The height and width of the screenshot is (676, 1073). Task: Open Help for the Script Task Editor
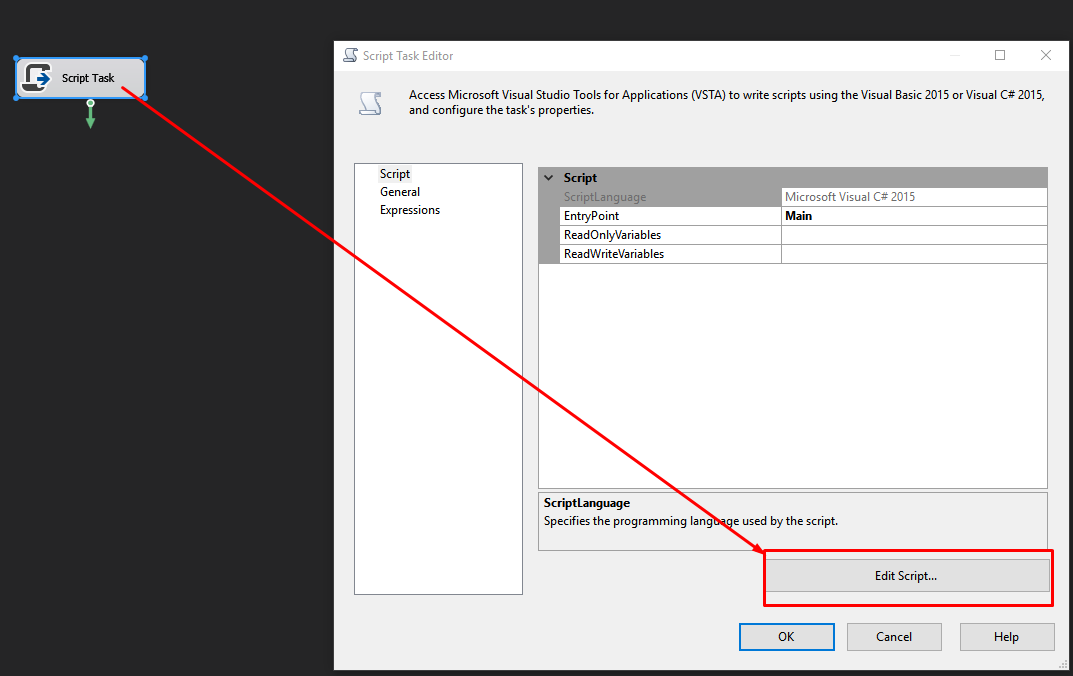coord(1006,637)
